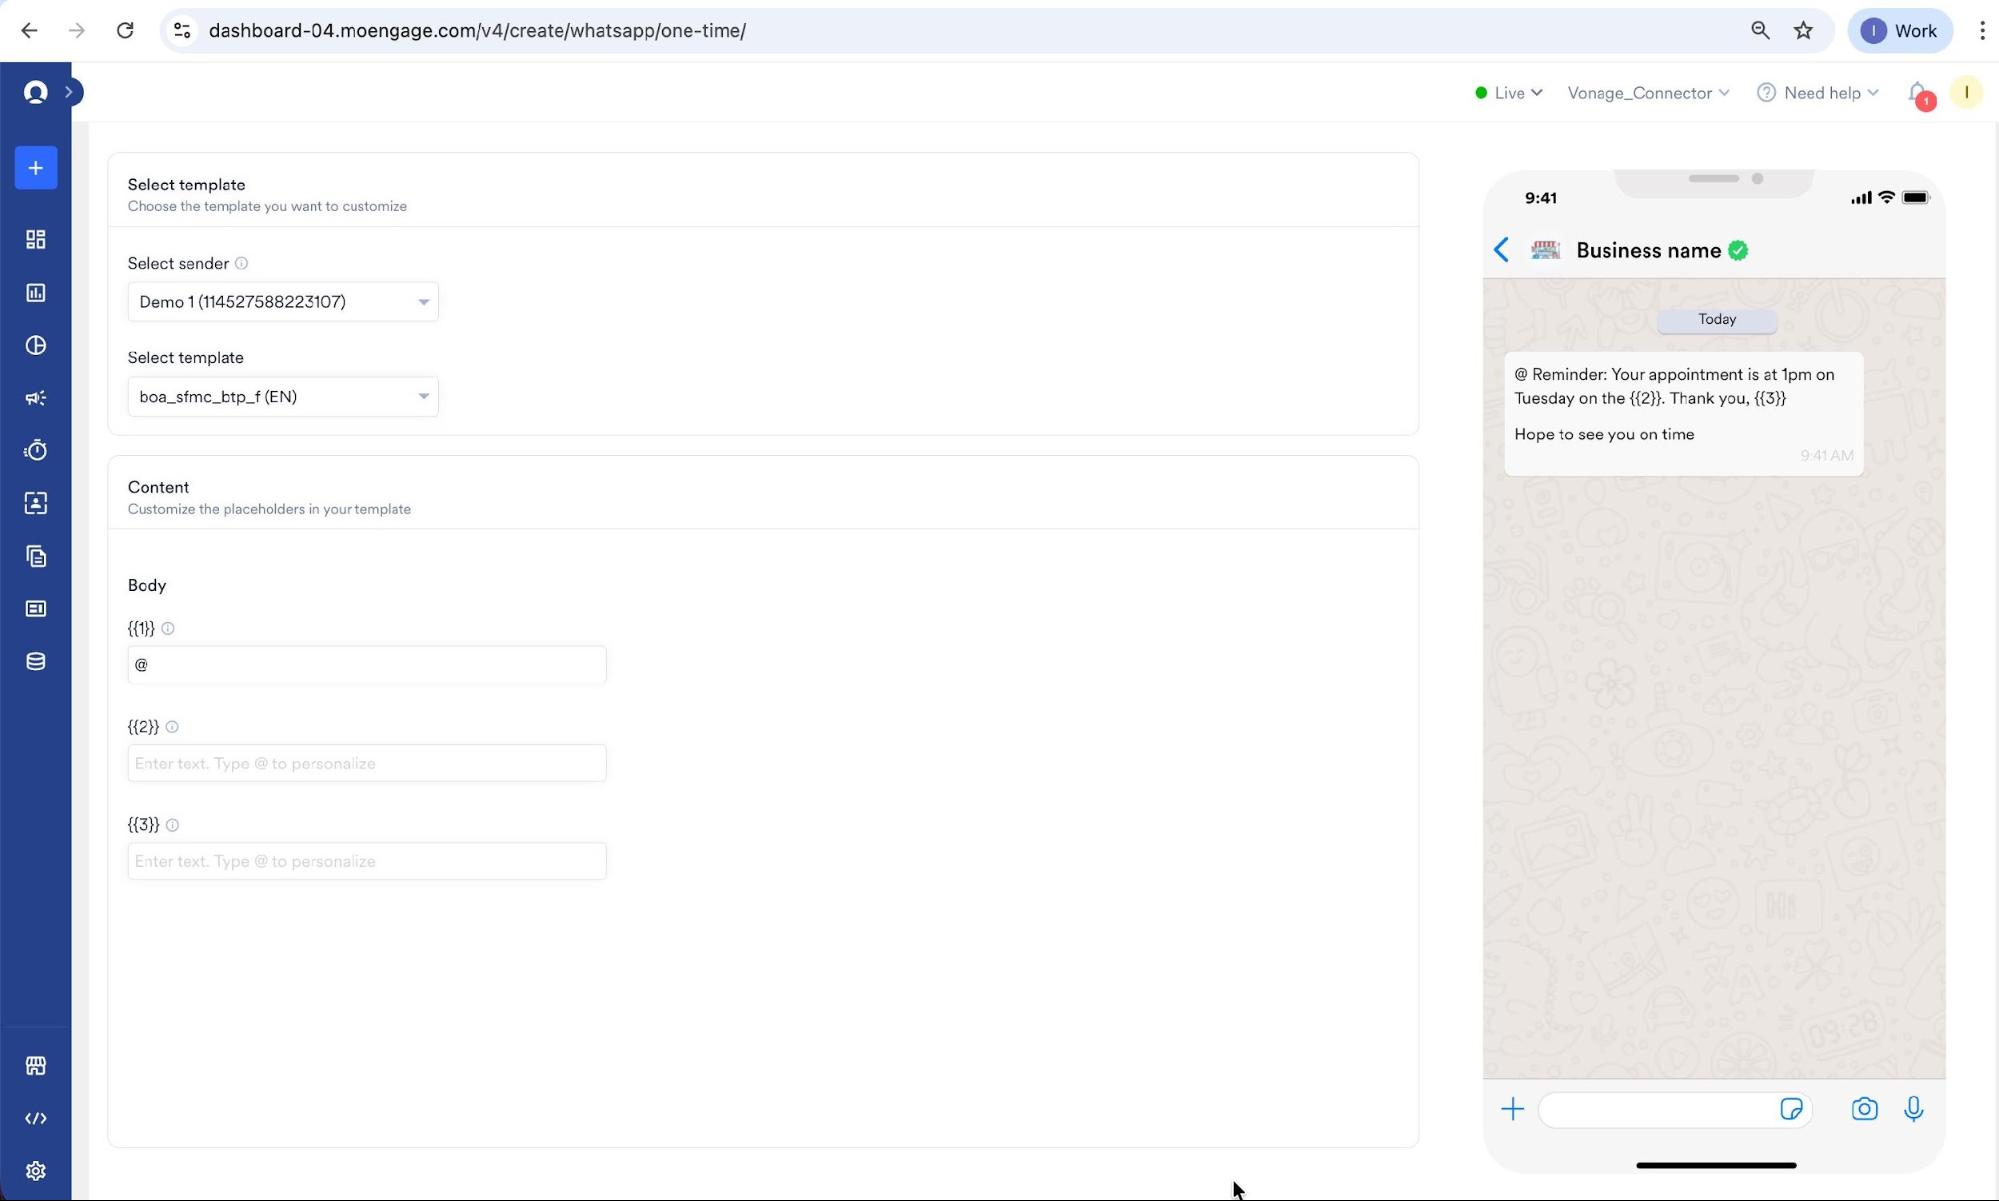The image size is (1999, 1201).
Task: Open the settings gear in sidebar
Action: pyautogui.click(x=36, y=1170)
